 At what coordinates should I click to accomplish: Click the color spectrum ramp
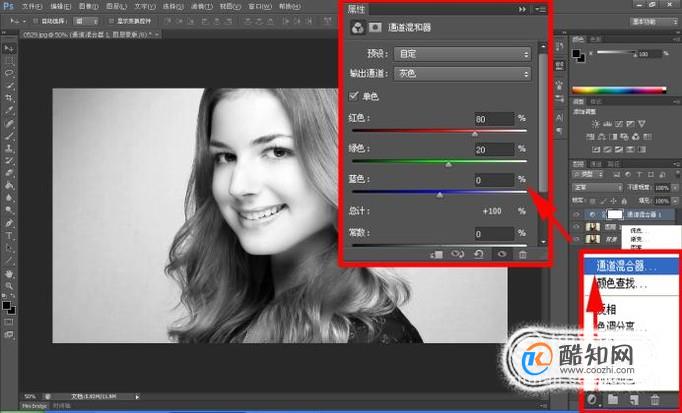click(x=619, y=90)
